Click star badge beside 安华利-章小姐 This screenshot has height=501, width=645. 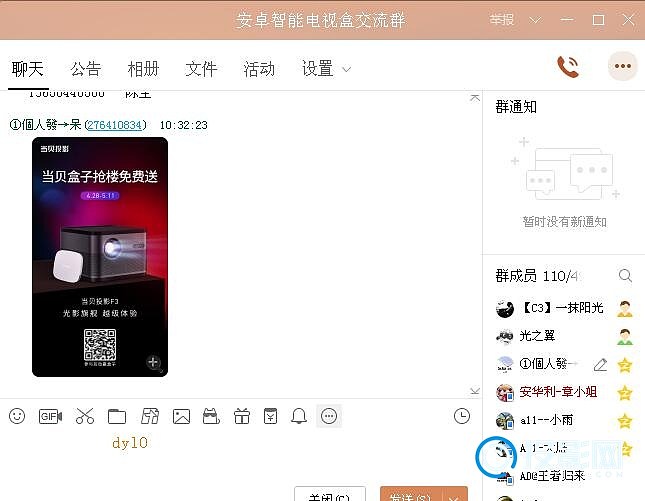click(625, 393)
